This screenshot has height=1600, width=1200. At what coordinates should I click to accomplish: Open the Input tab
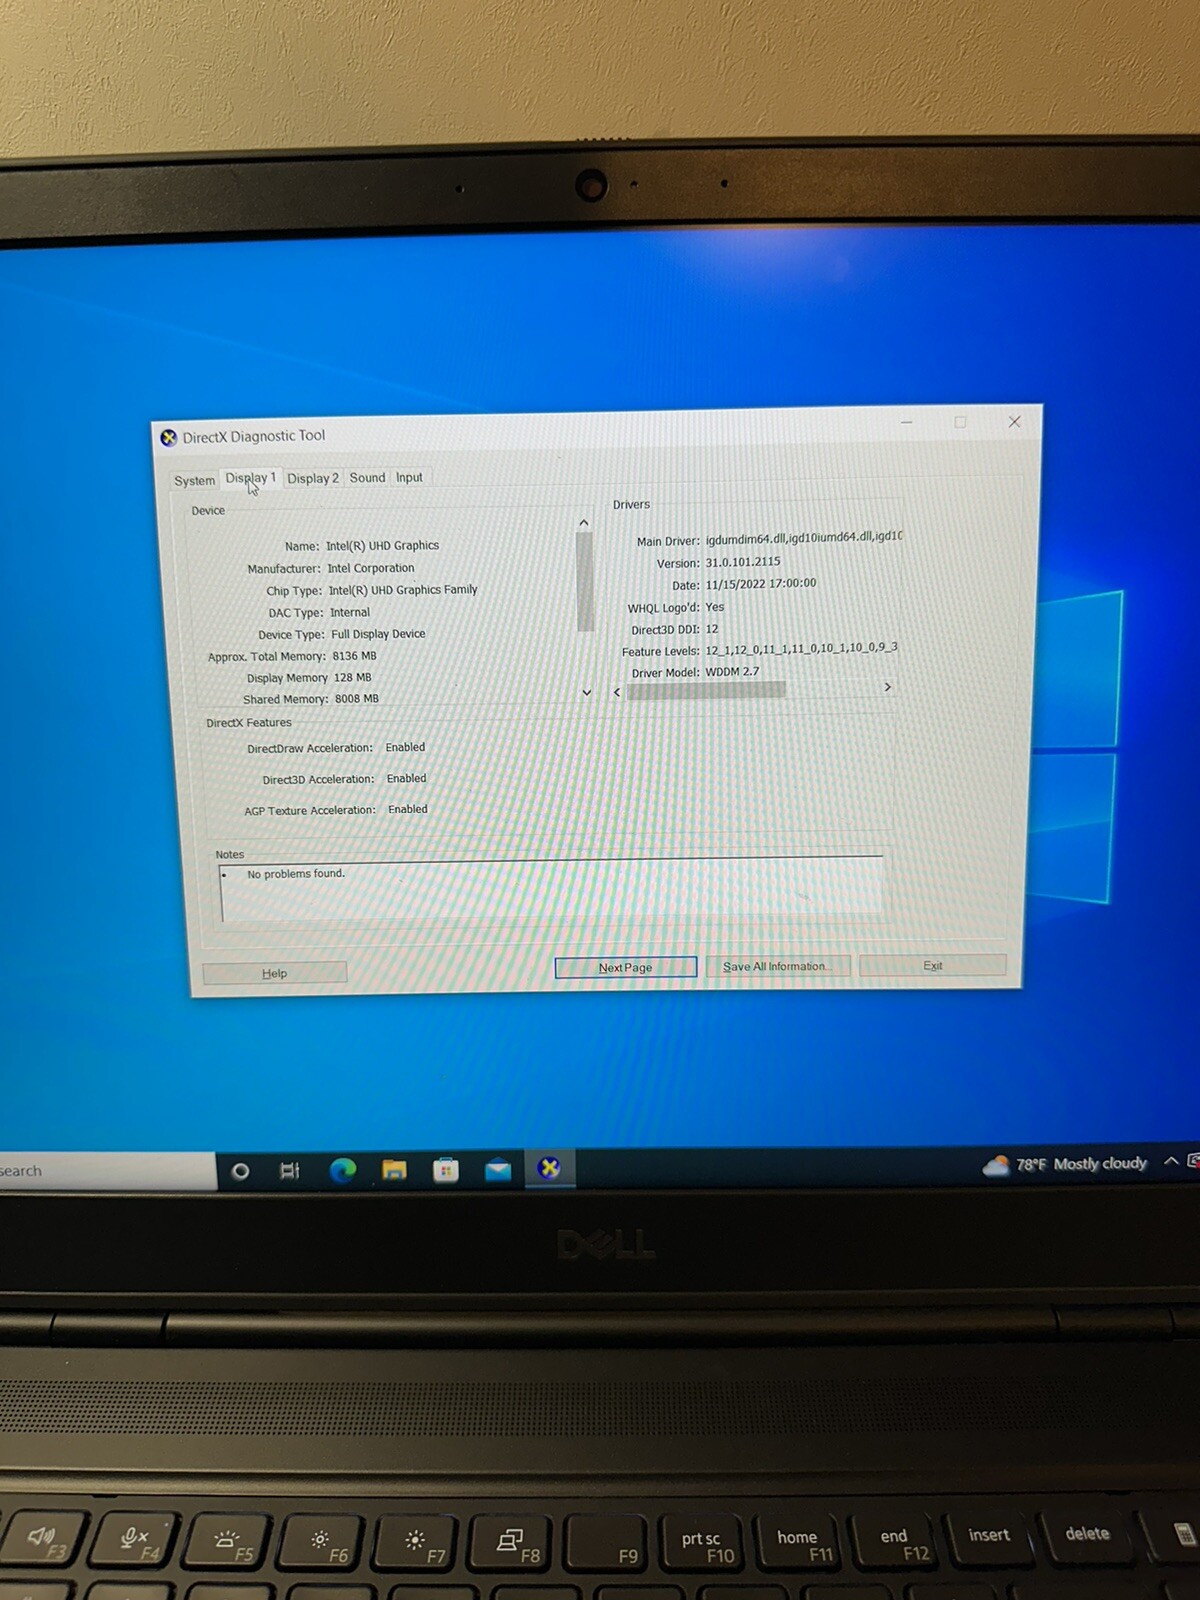[409, 477]
